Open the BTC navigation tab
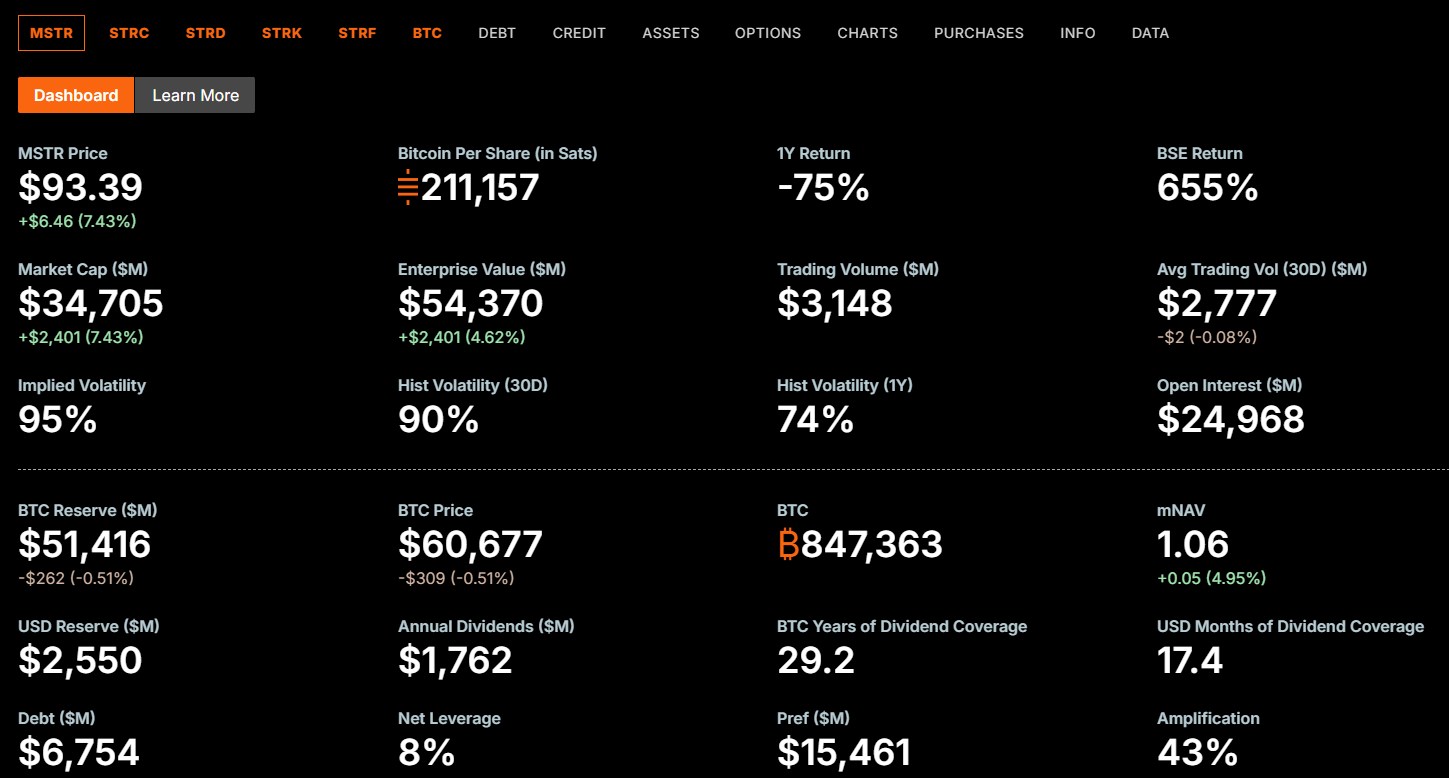 click(x=427, y=33)
